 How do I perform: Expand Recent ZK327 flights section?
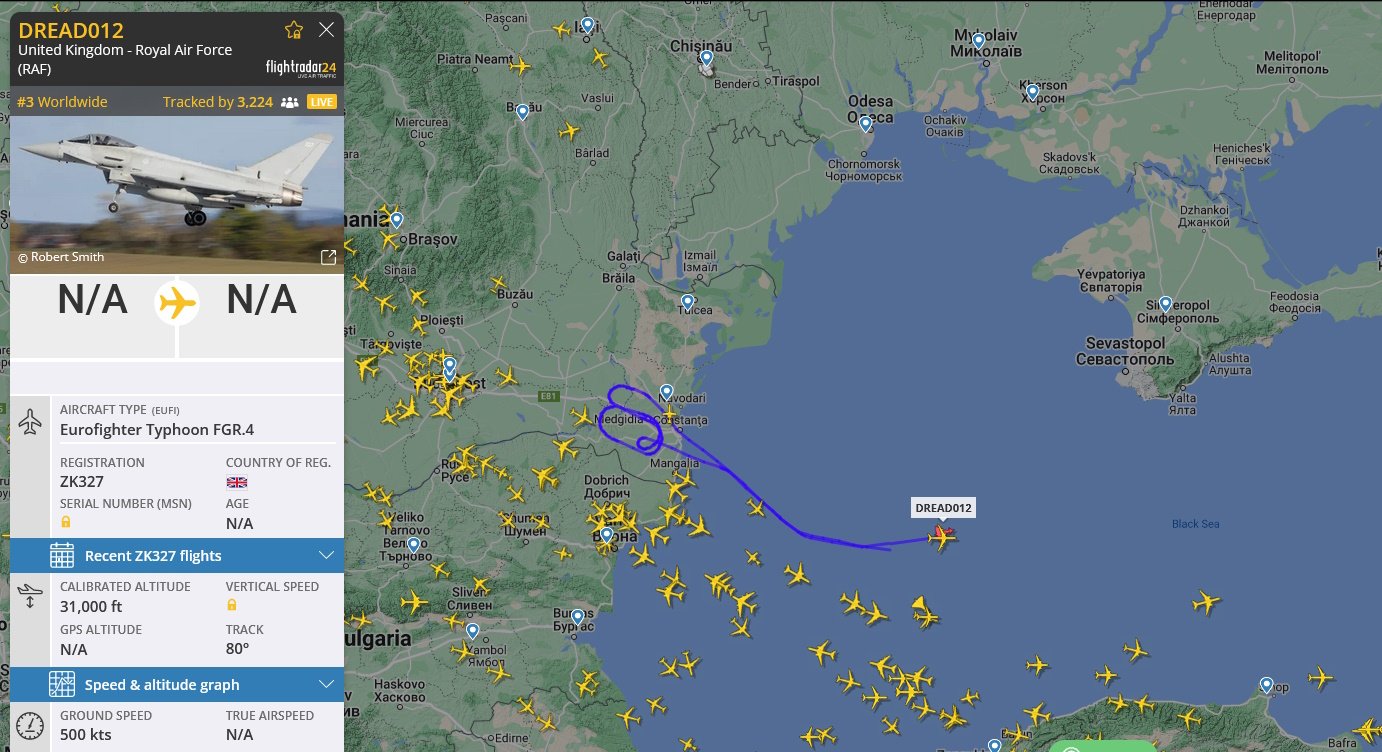point(177,555)
